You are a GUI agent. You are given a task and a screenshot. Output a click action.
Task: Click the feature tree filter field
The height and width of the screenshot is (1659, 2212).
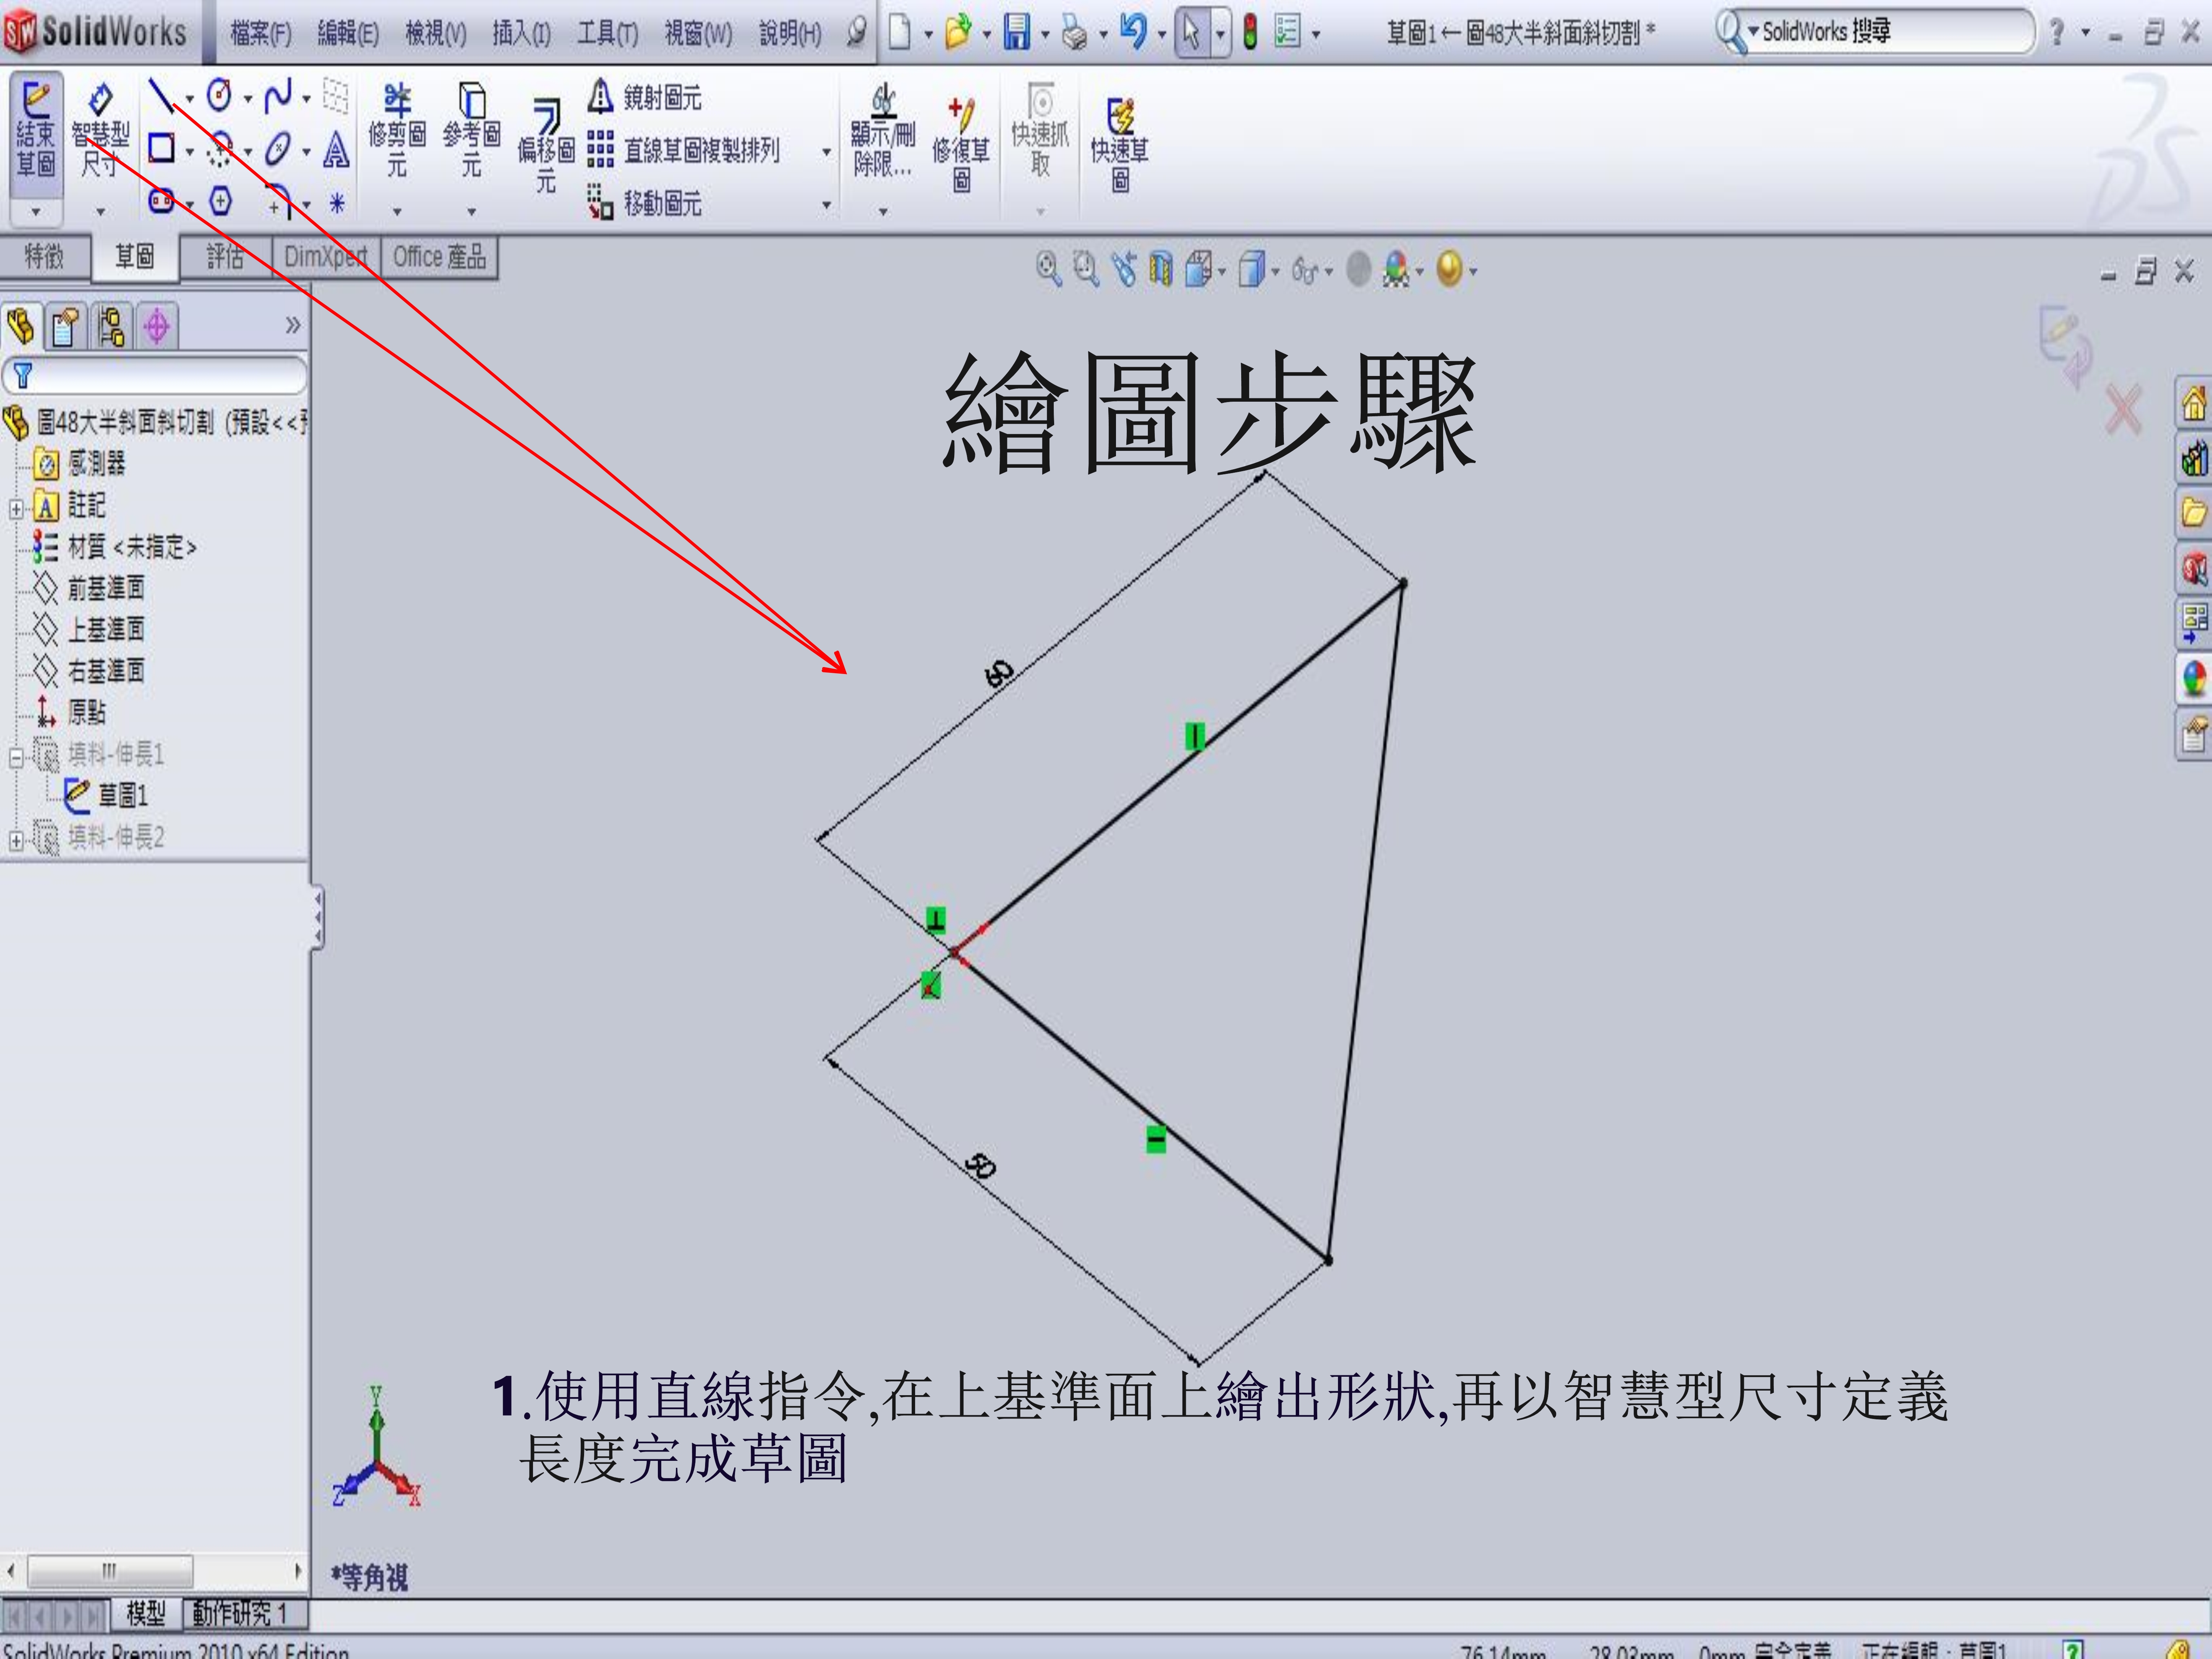click(154, 376)
